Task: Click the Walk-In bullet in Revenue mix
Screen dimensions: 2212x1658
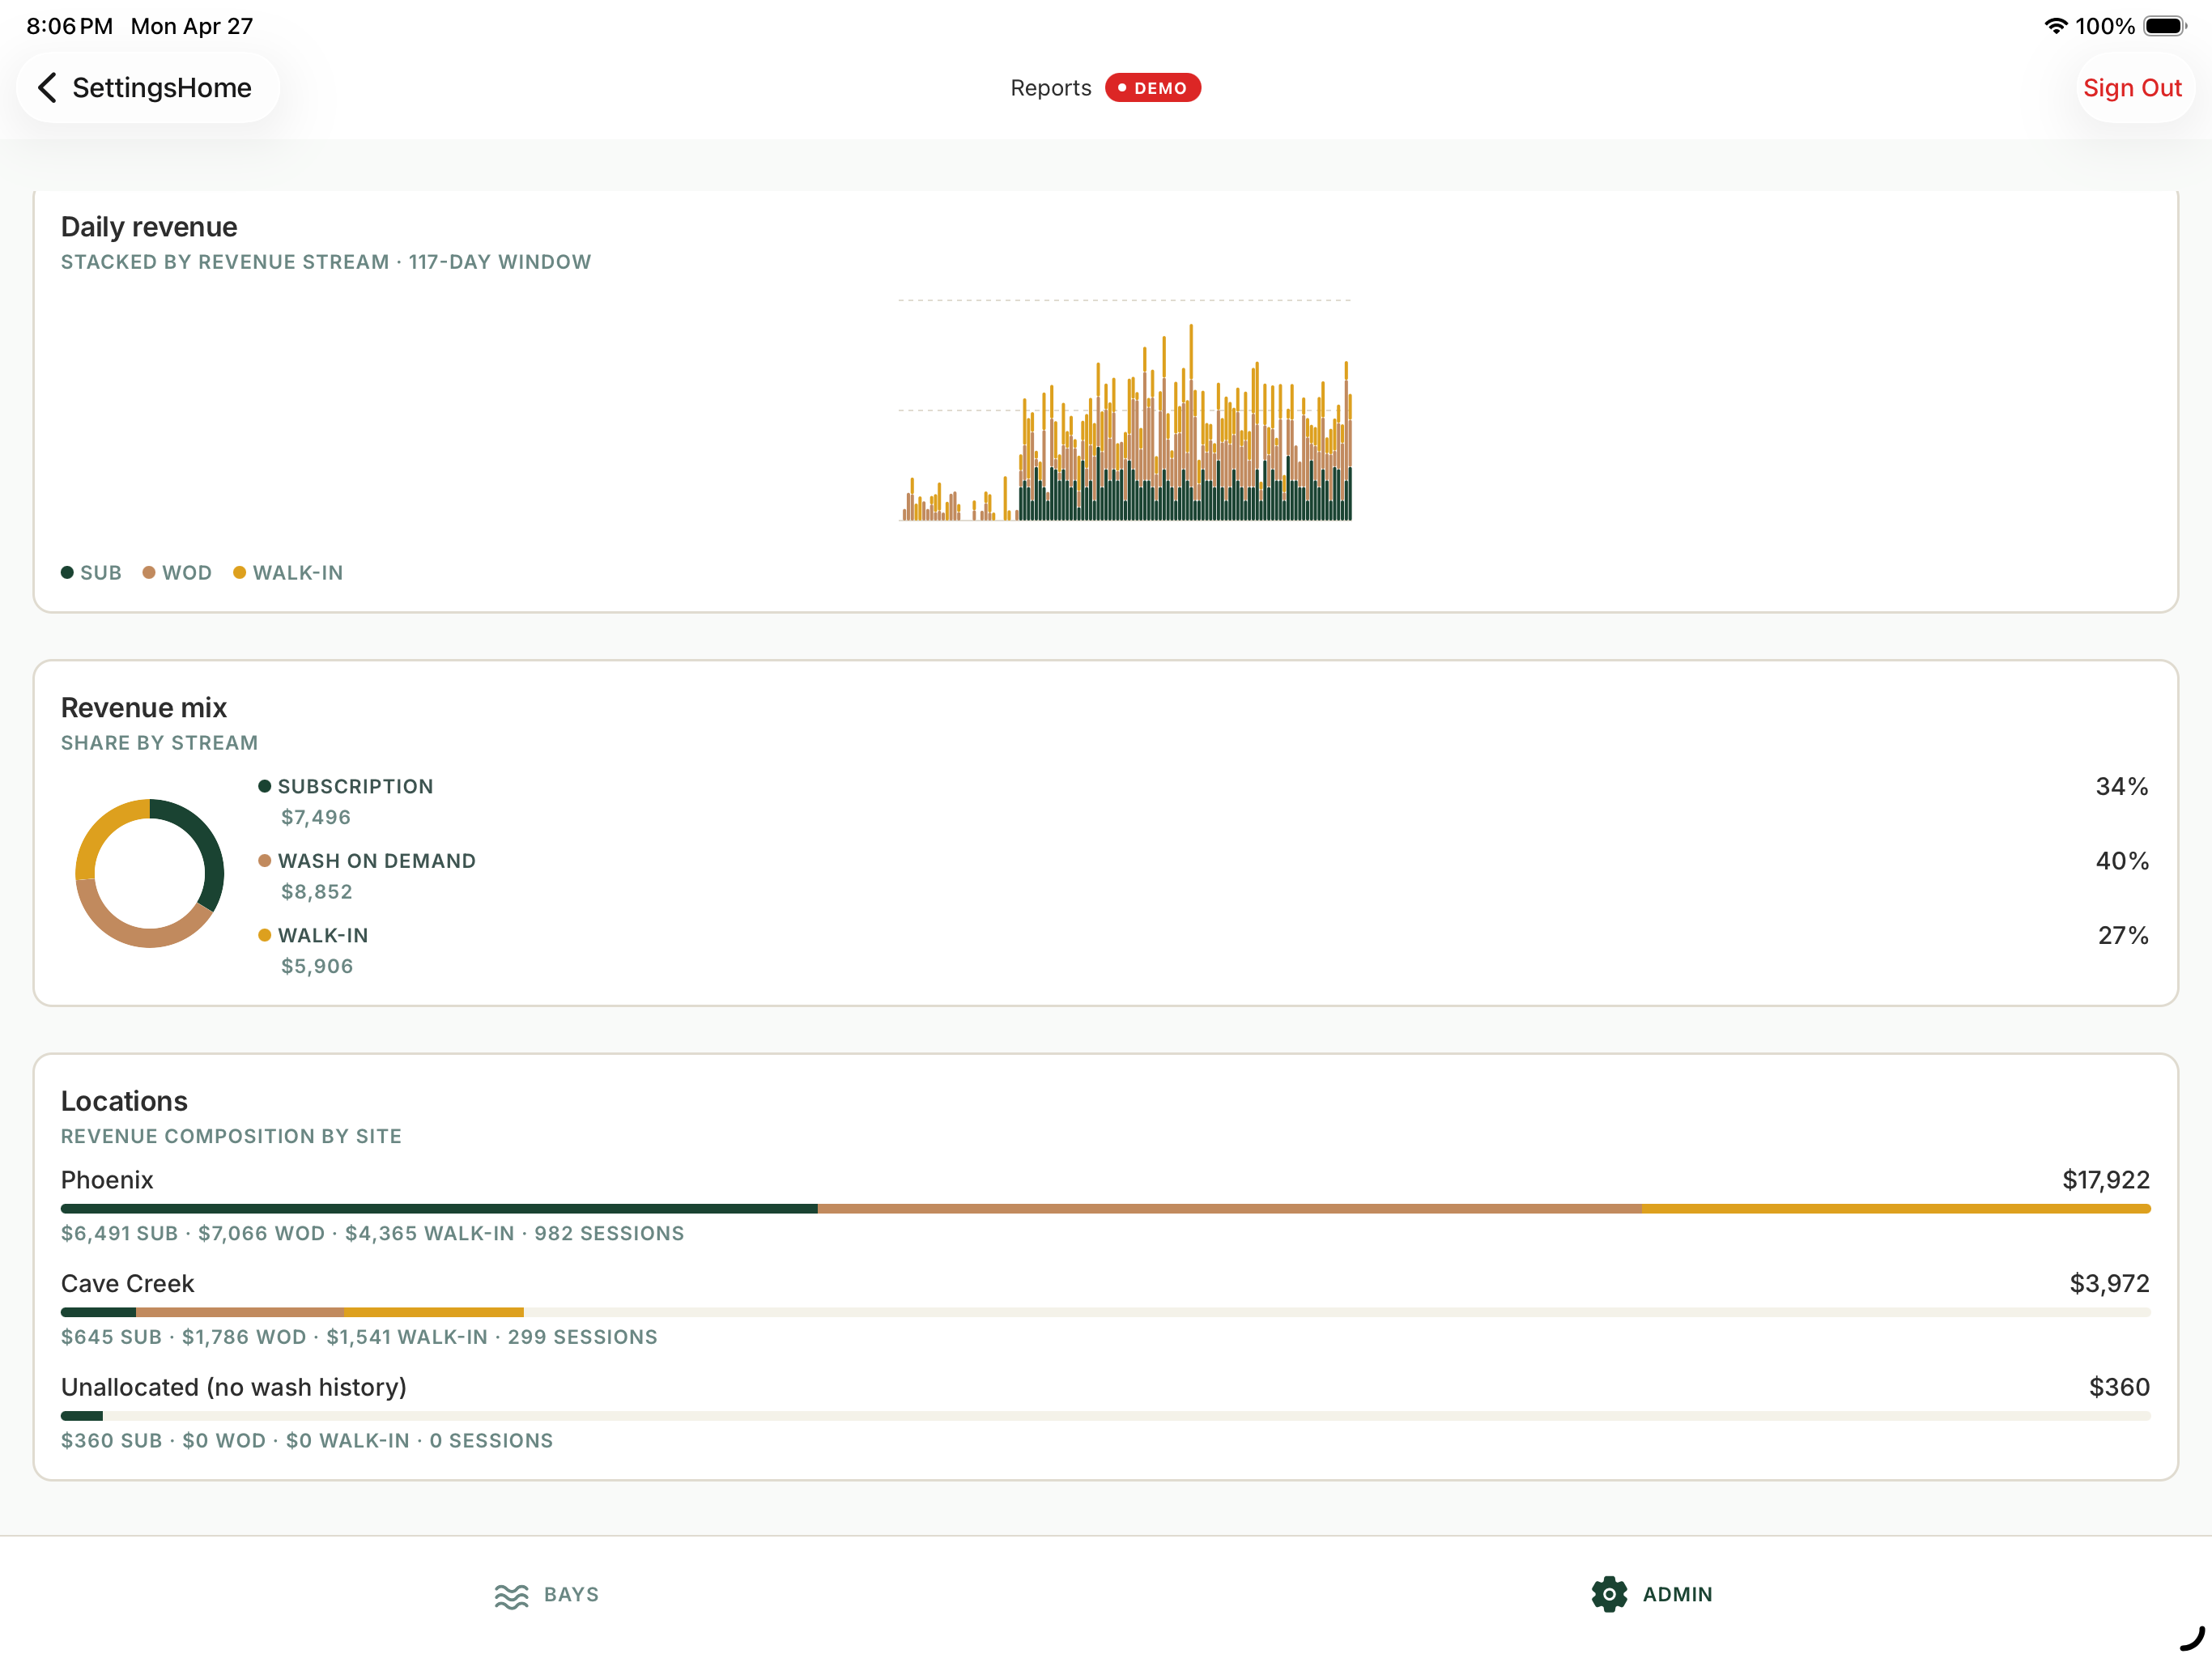Action: (x=265, y=935)
